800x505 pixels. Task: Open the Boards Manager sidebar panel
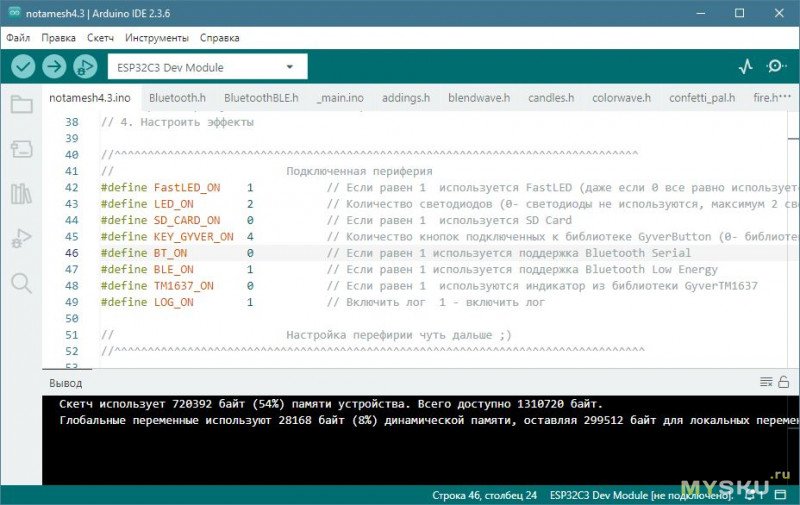21,149
